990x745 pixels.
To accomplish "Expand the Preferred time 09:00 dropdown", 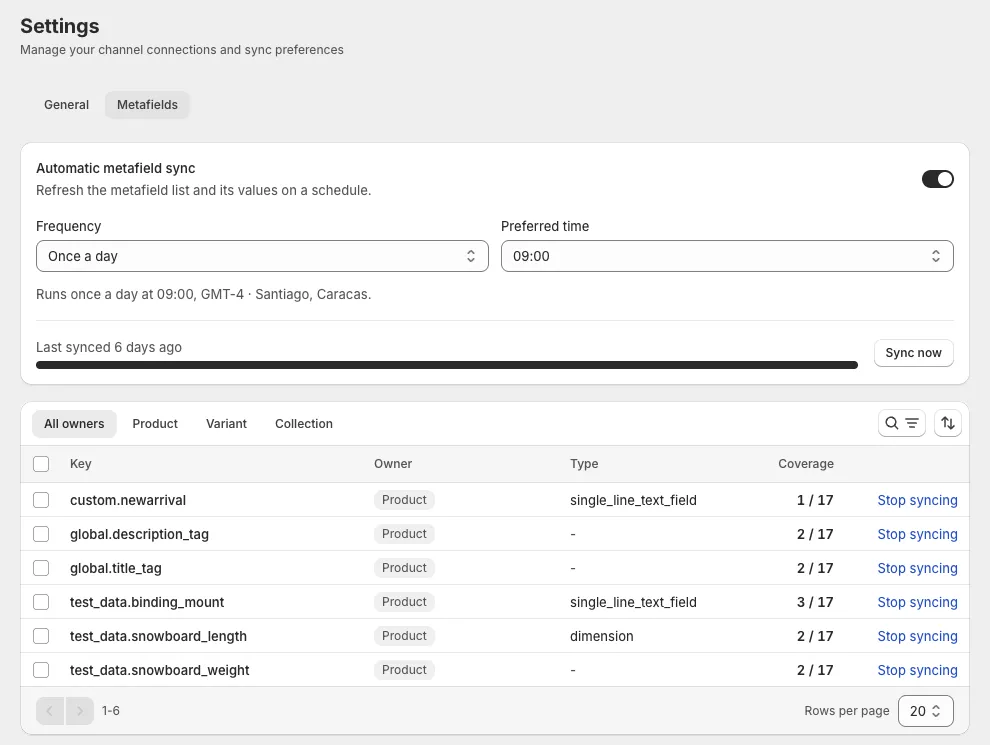I will point(727,256).
